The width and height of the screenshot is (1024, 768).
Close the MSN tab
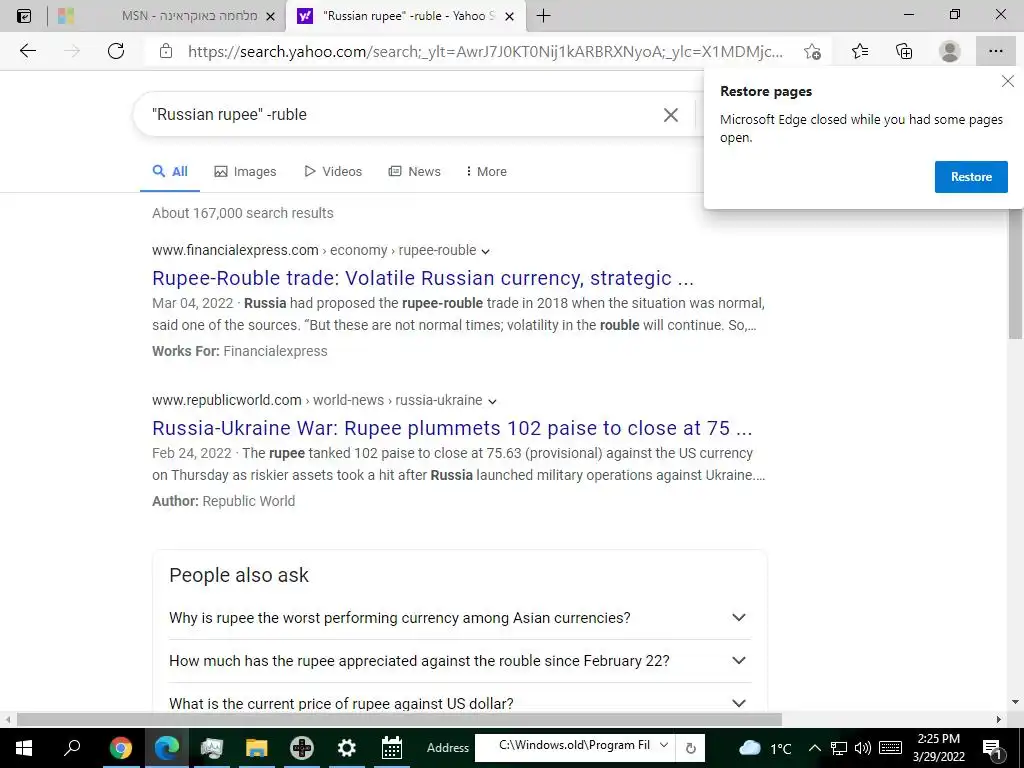(270, 16)
